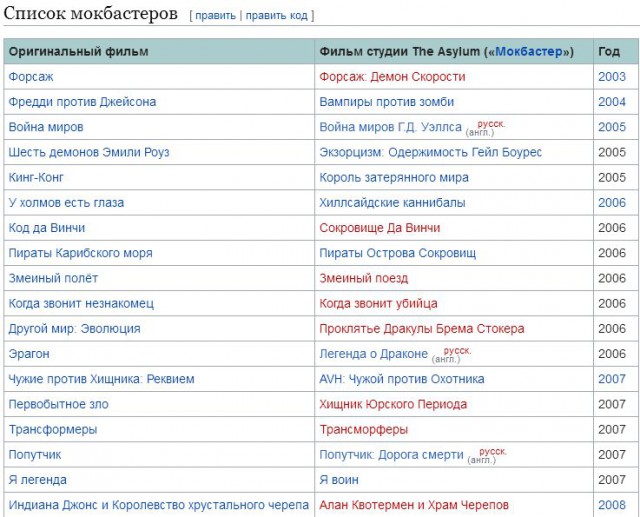This screenshot has width=640, height=517.
Task: Open 'Война миров Г.Д. Уэллса' link
Action: (390, 127)
